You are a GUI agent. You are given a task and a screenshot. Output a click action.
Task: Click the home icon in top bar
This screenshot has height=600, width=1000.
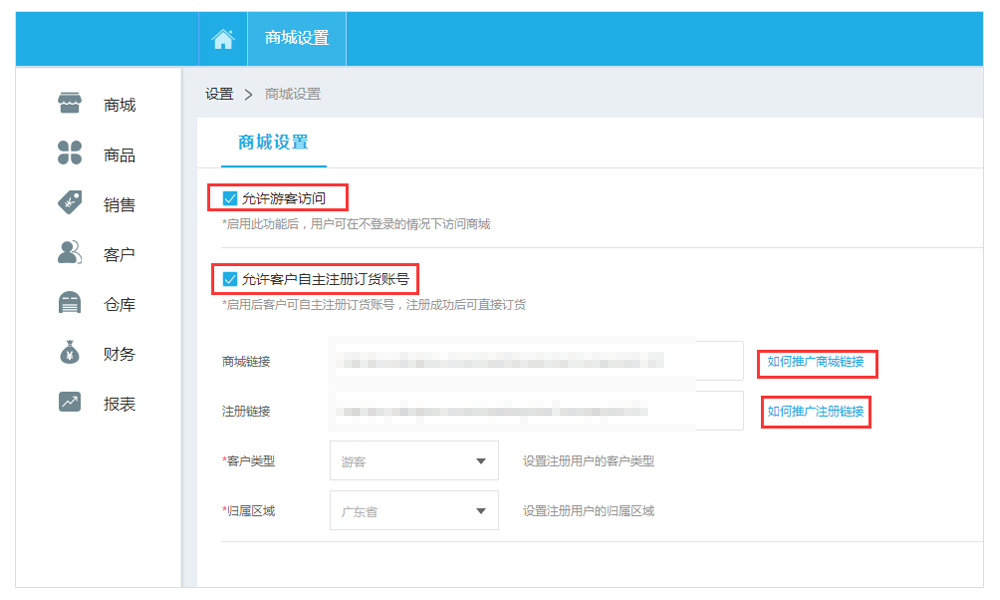tap(223, 39)
